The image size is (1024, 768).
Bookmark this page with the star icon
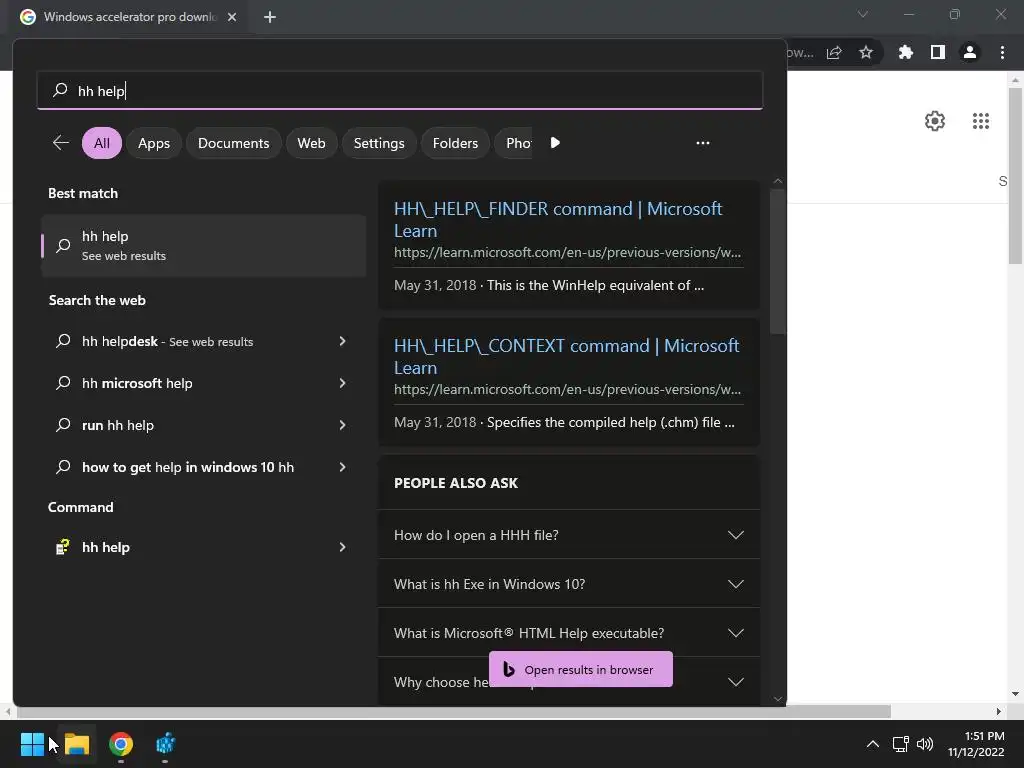click(x=866, y=52)
